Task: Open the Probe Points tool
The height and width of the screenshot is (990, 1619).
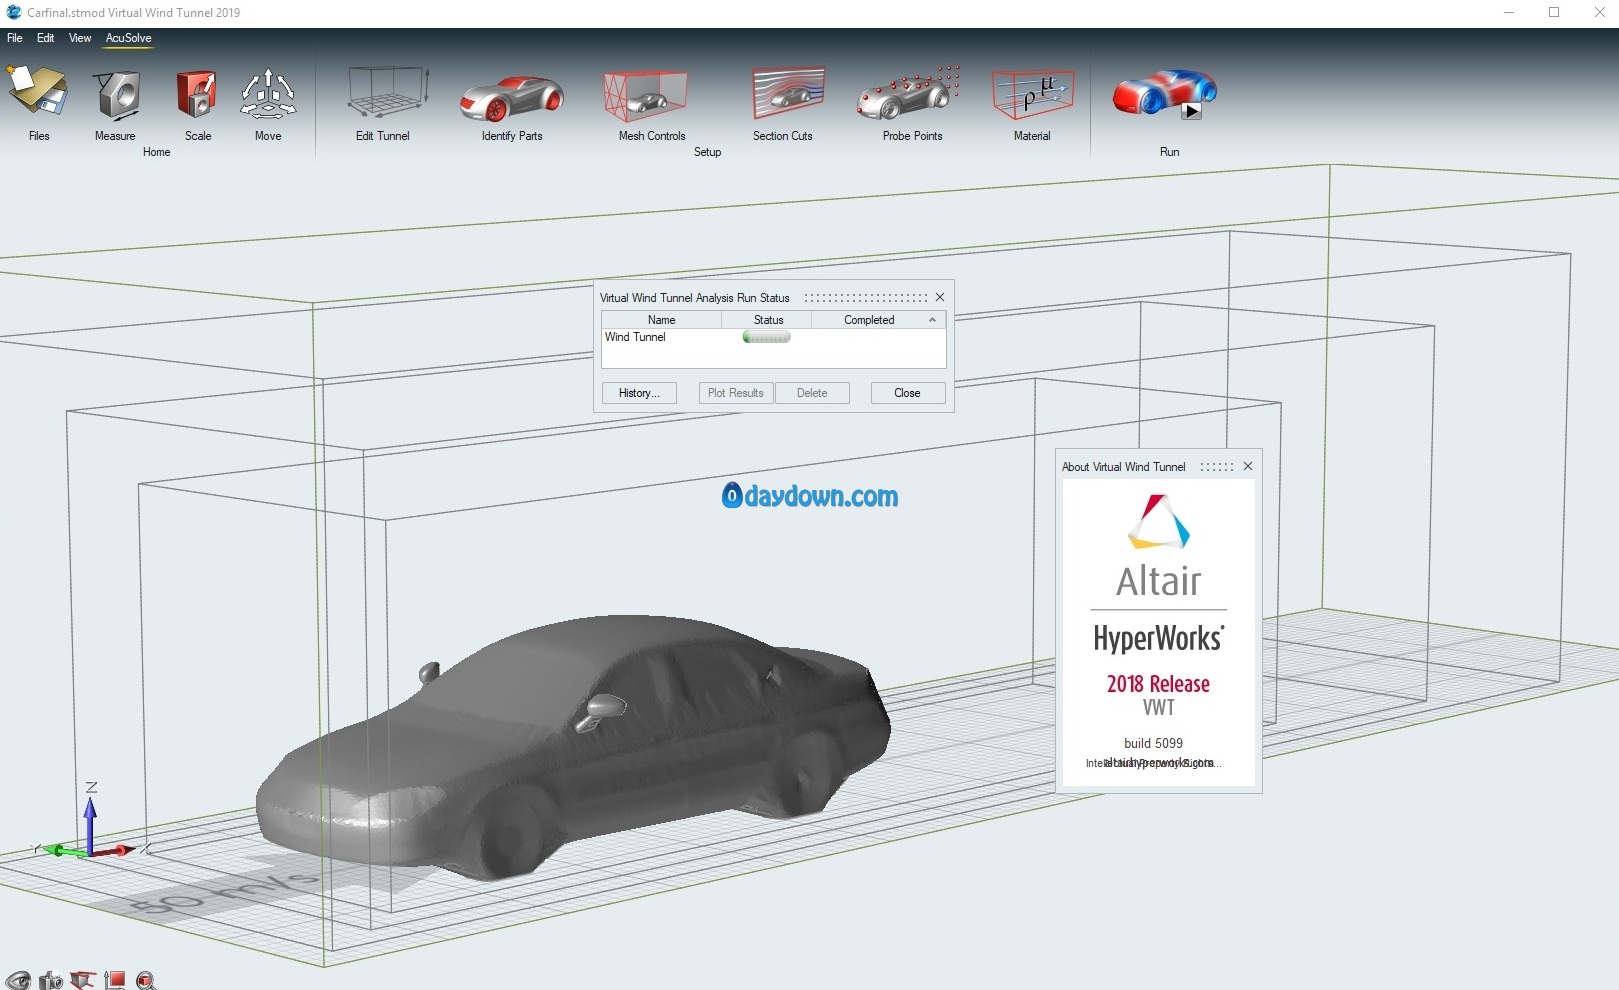Action: point(911,103)
